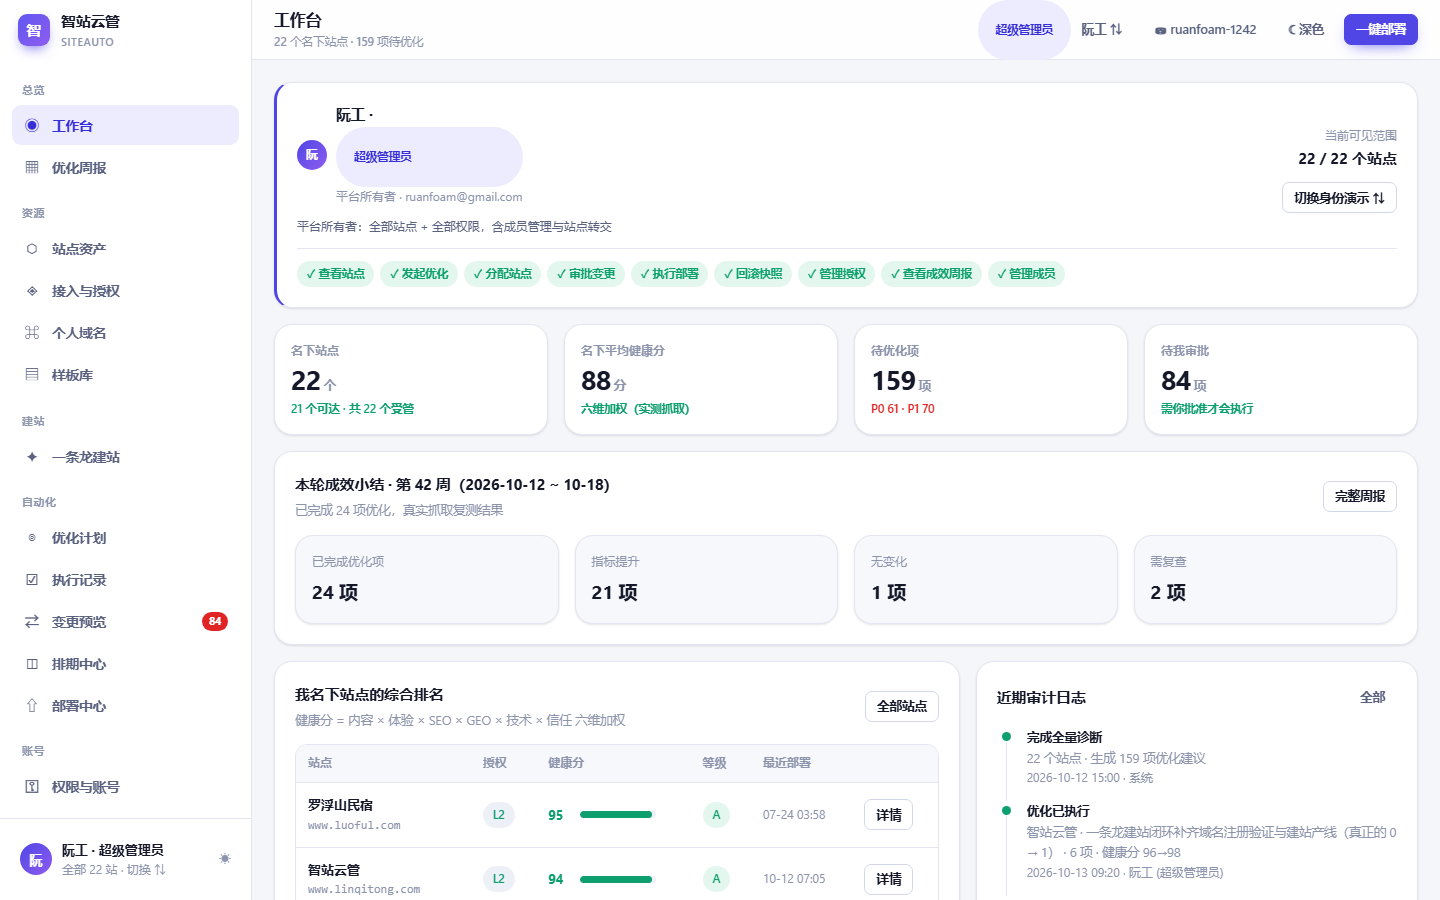Navigate to 权限与账号 in the sidebar
The image size is (1440, 900).
pos(125,787)
